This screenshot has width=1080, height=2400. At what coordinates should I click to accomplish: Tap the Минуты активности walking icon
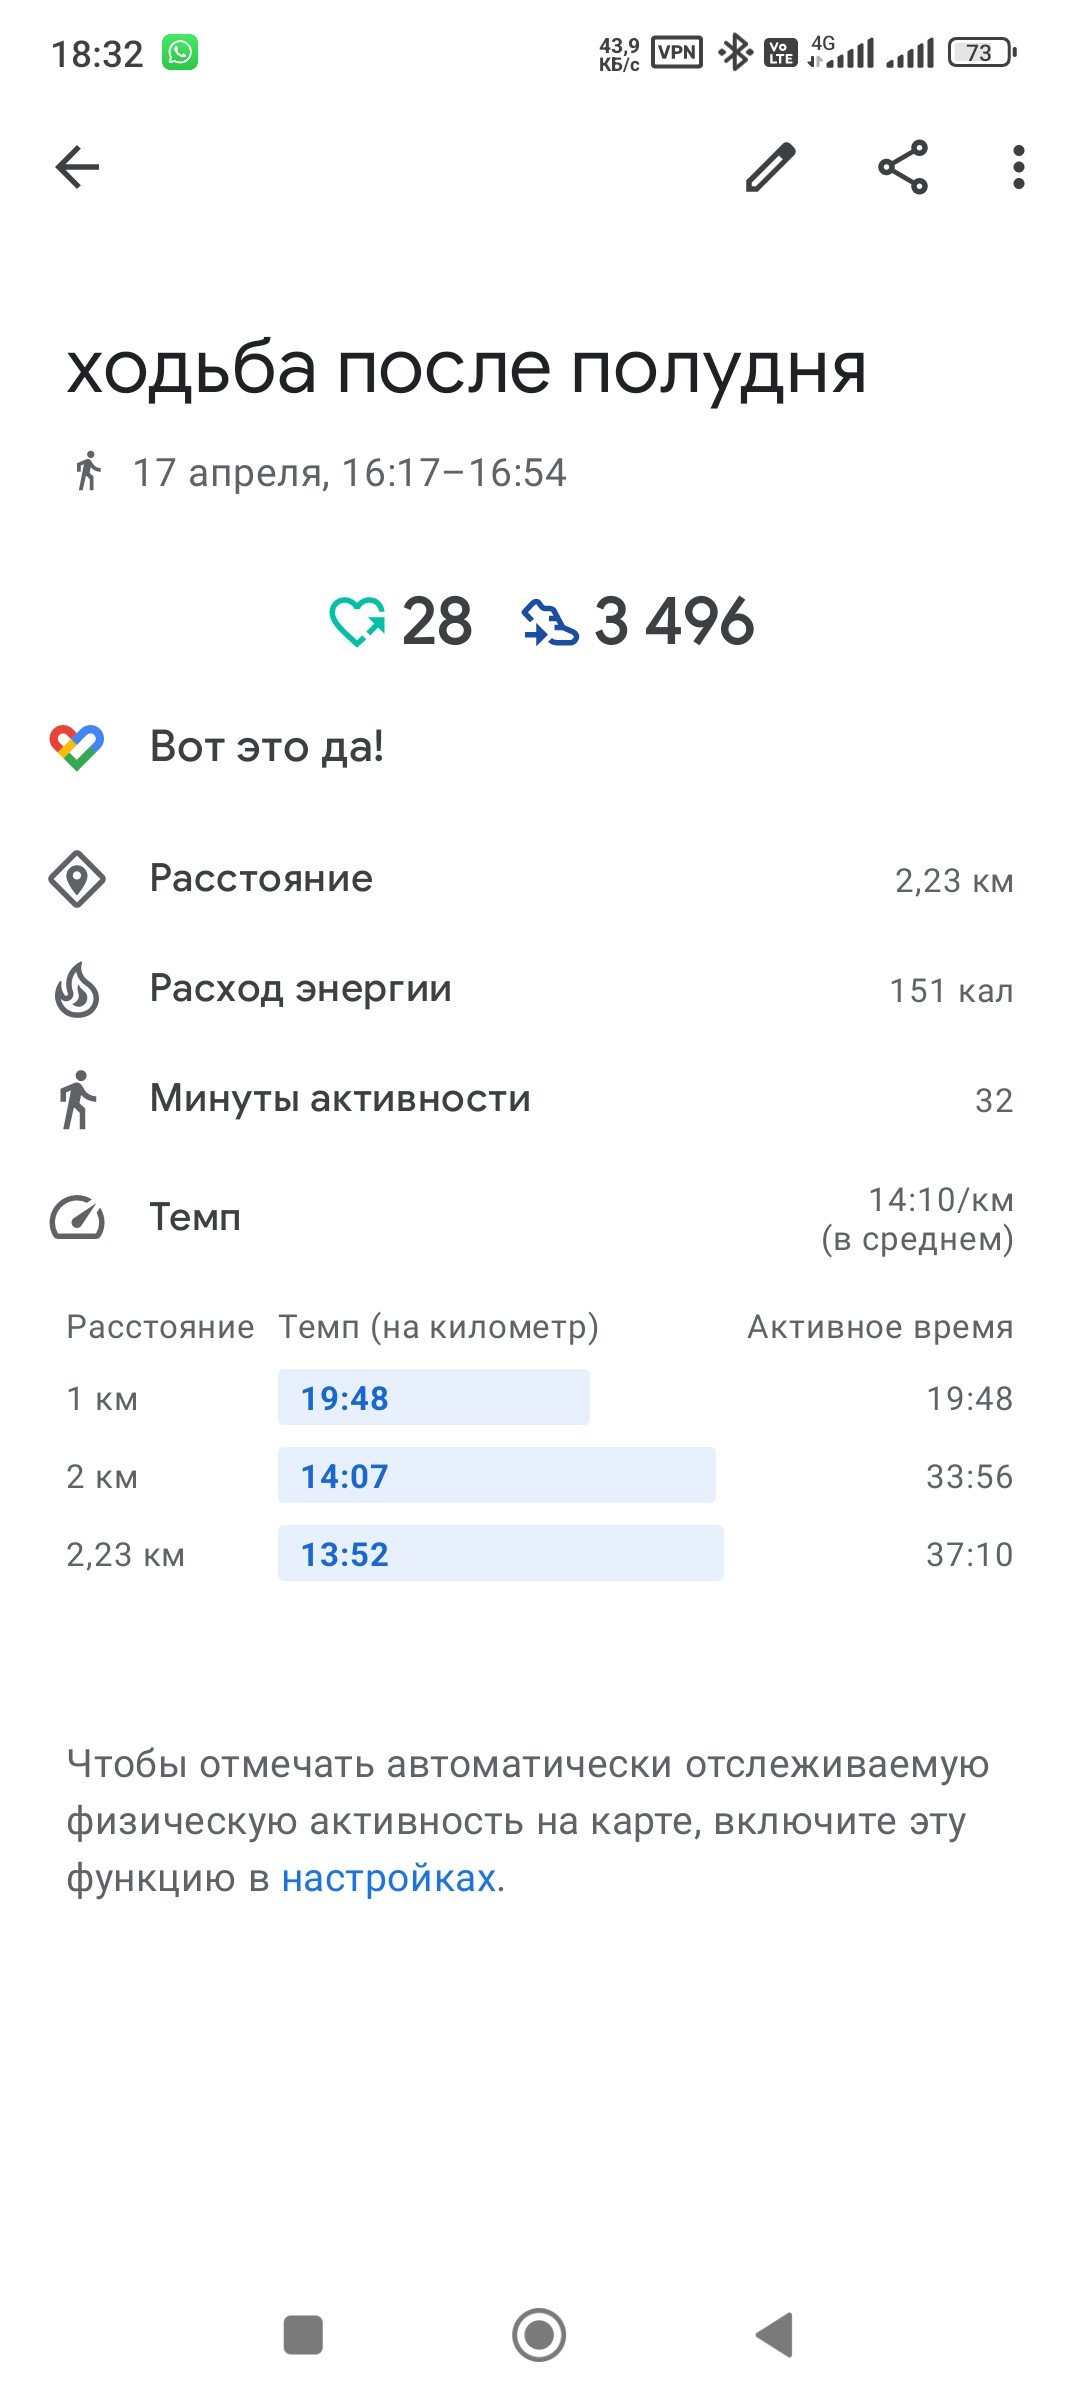point(77,1099)
